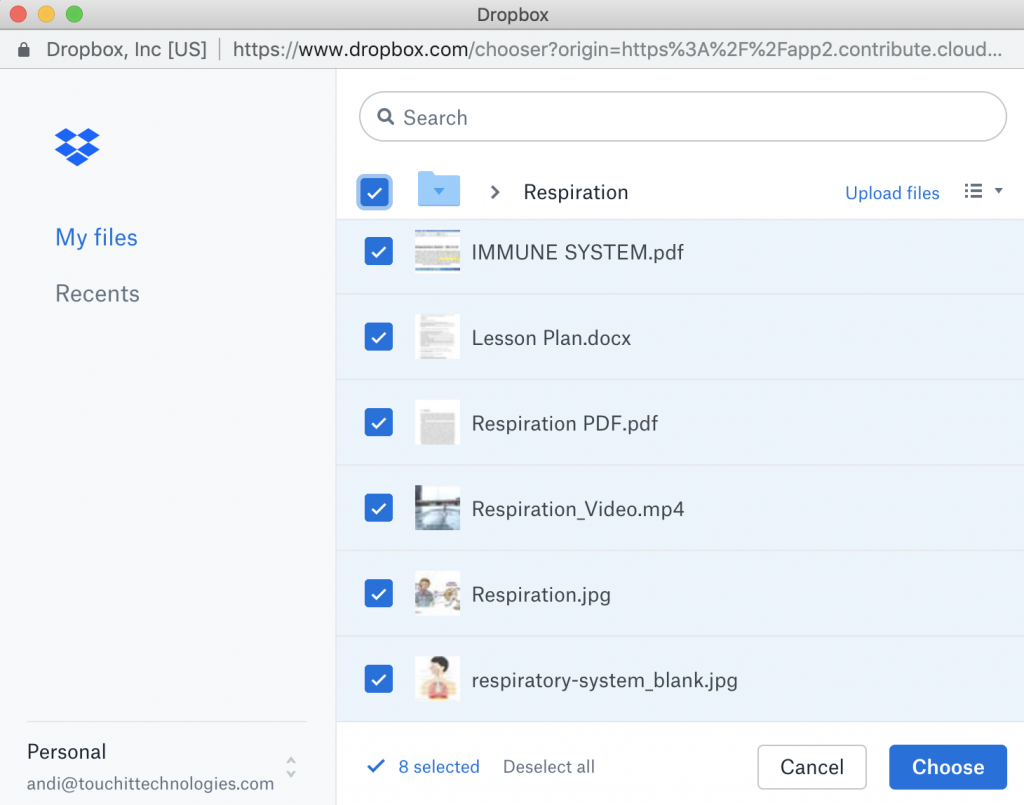Click the Lesson Plan.docx thumbnail
Viewport: 1024px width, 805px height.
click(x=438, y=337)
